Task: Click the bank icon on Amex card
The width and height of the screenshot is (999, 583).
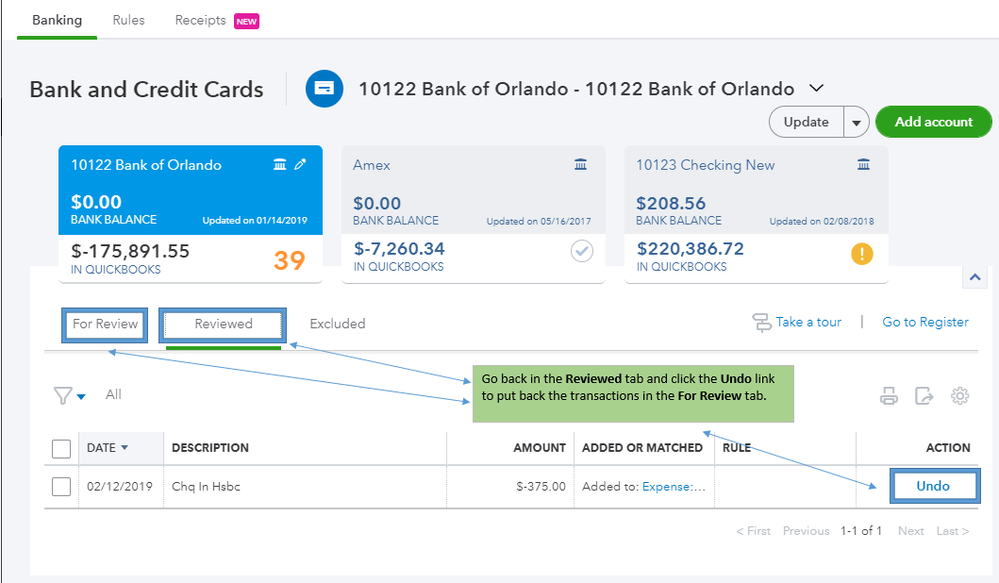Action: tap(581, 165)
